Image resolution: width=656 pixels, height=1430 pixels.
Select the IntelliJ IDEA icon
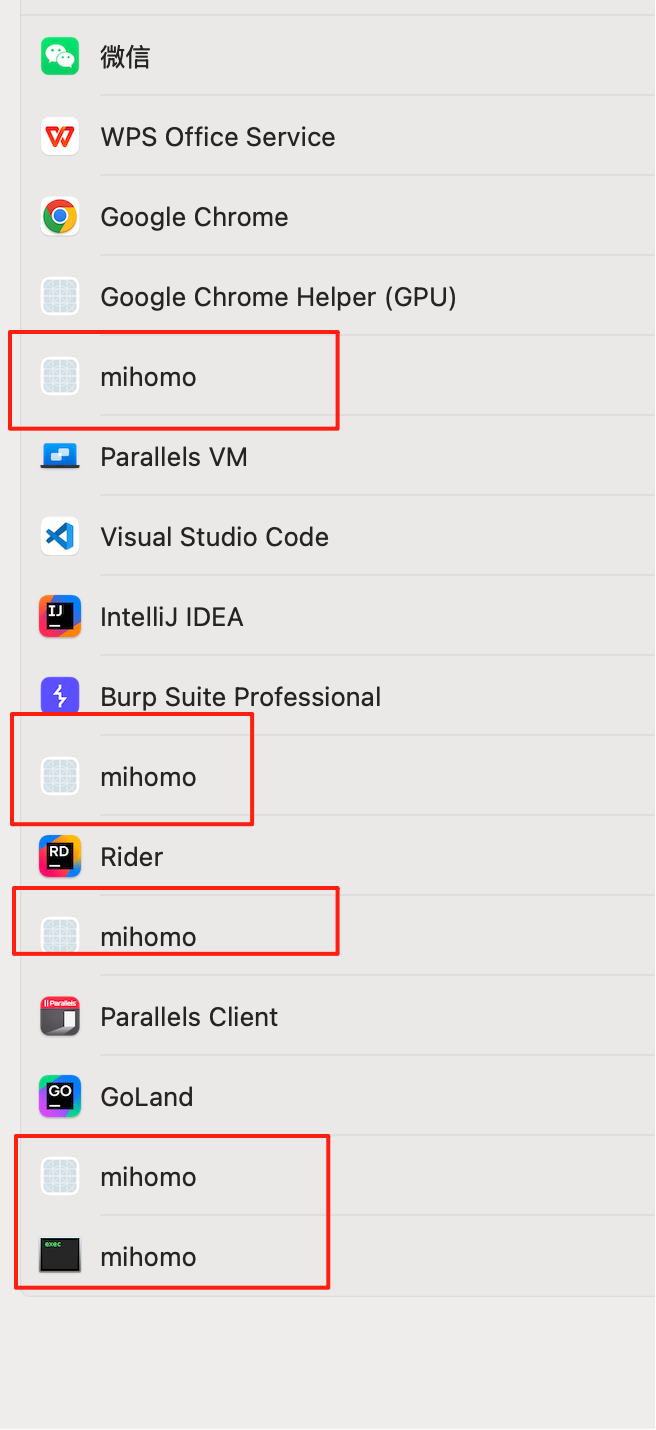pyautogui.click(x=60, y=616)
